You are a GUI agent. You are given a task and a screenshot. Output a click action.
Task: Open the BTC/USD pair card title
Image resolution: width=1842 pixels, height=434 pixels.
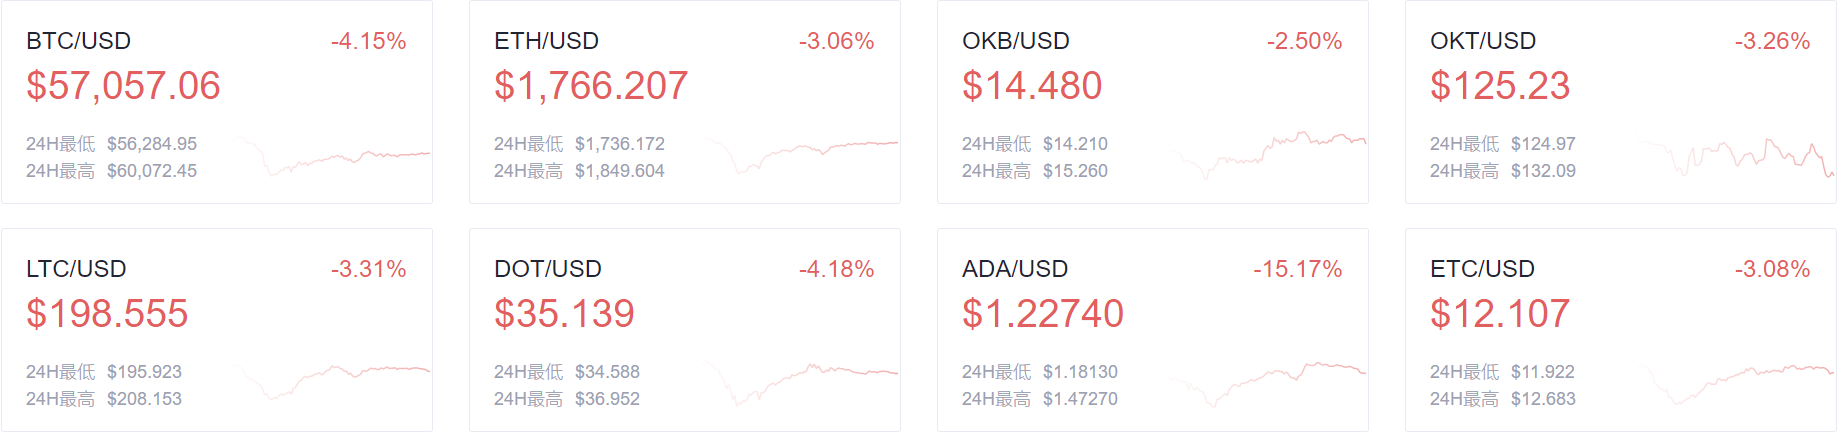[x=78, y=41]
